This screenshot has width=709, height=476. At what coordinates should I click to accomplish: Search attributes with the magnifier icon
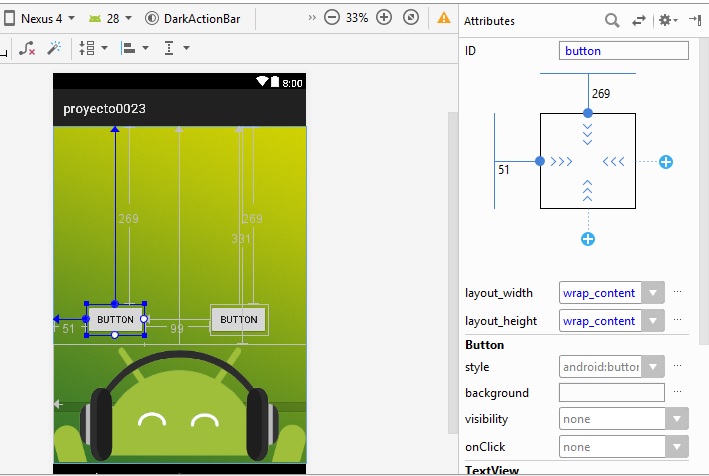pyautogui.click(x=612, y=20)
